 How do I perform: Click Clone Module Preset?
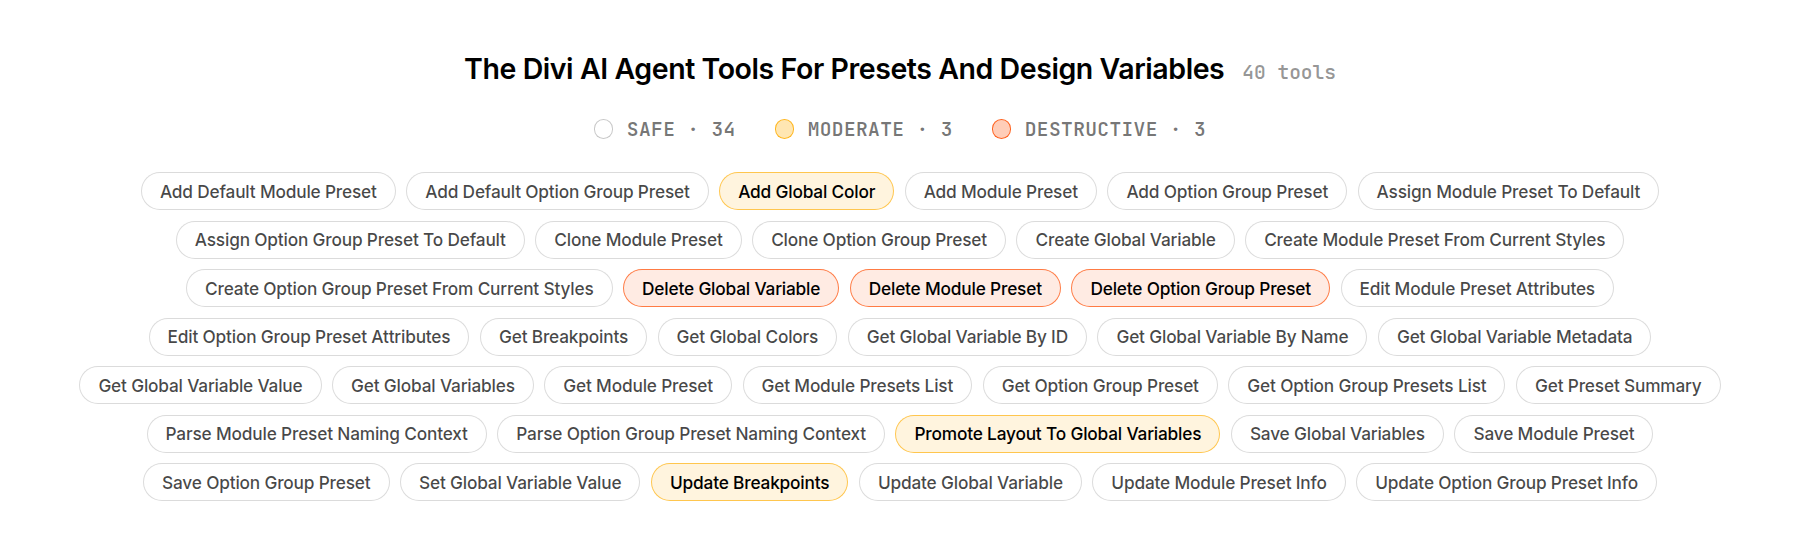tap(638, 240)
